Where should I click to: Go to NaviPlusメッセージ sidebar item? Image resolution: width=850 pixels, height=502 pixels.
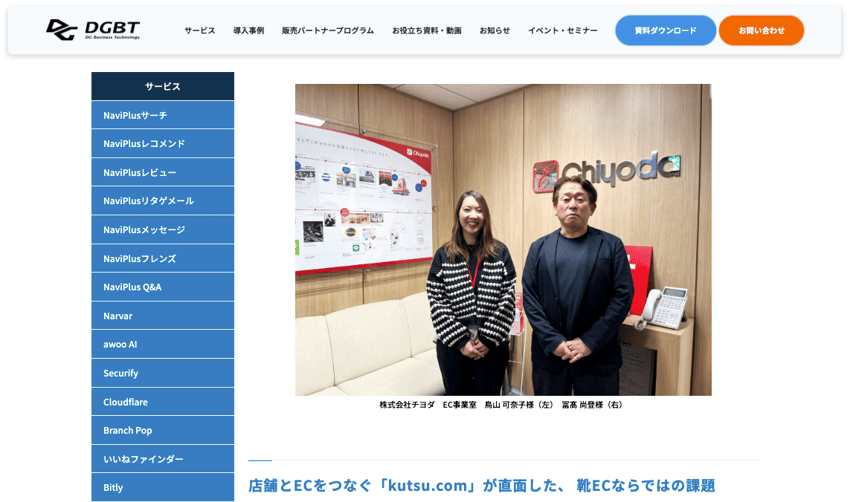(x=163, y=230)
